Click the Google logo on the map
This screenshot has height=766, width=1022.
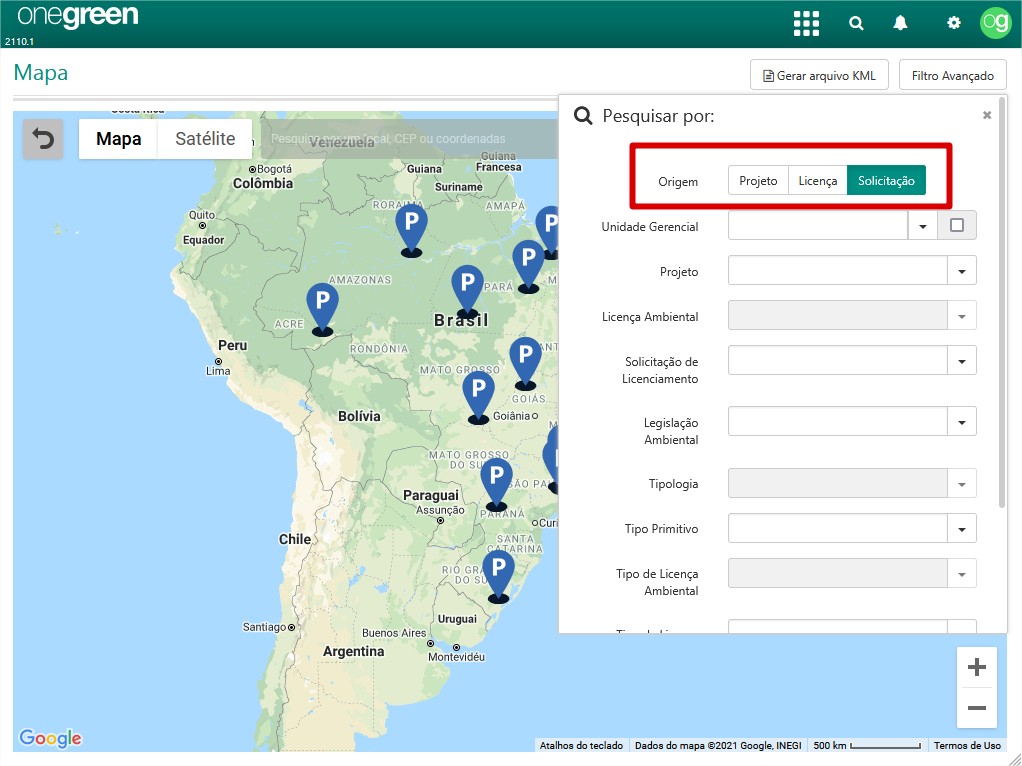50,738
